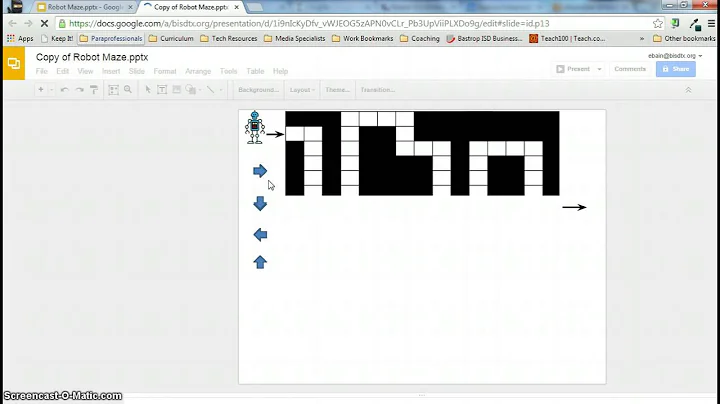Switch to the Robot Maze.pptx browser tab
This screenshot has width=720, height=404.
click(x=85, y=7)
